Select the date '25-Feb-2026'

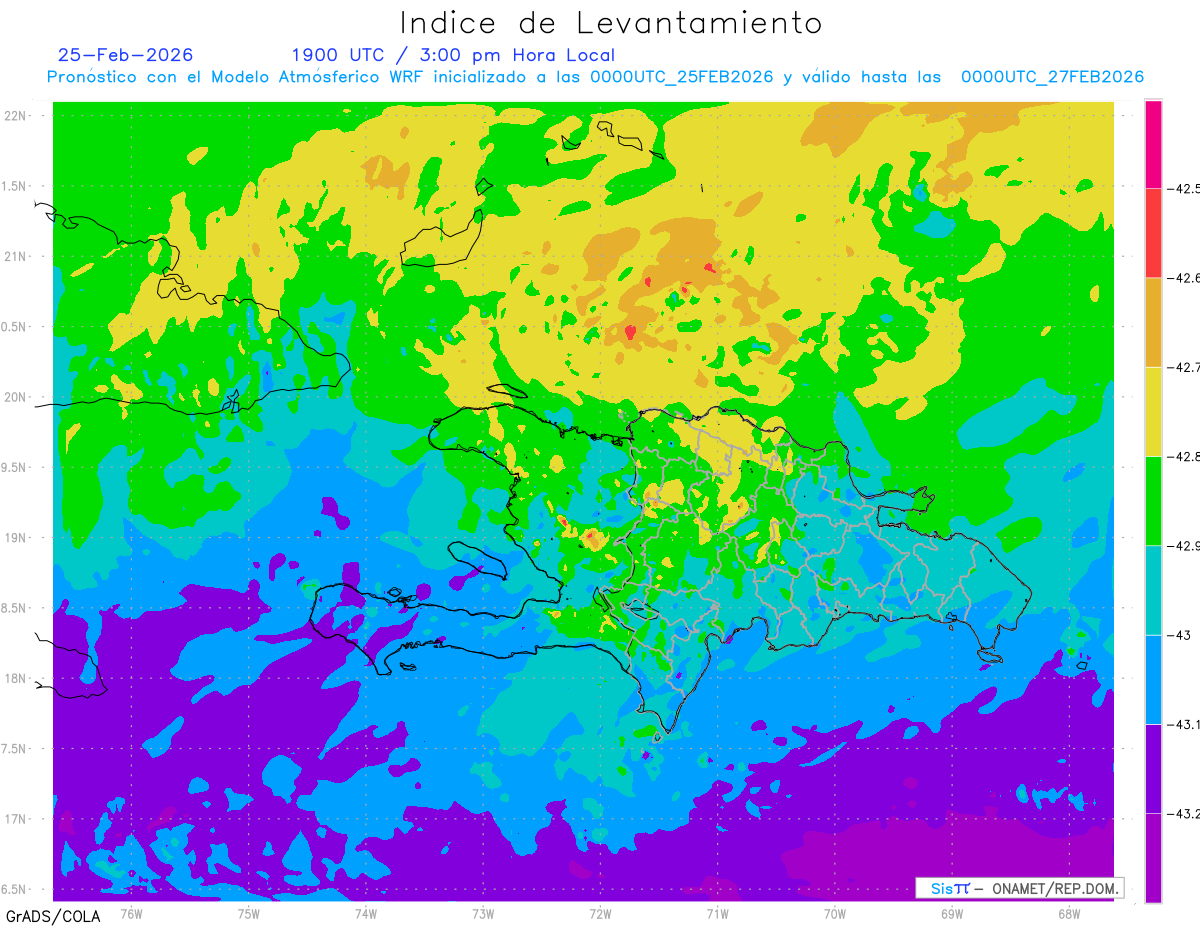pos(126,55)
